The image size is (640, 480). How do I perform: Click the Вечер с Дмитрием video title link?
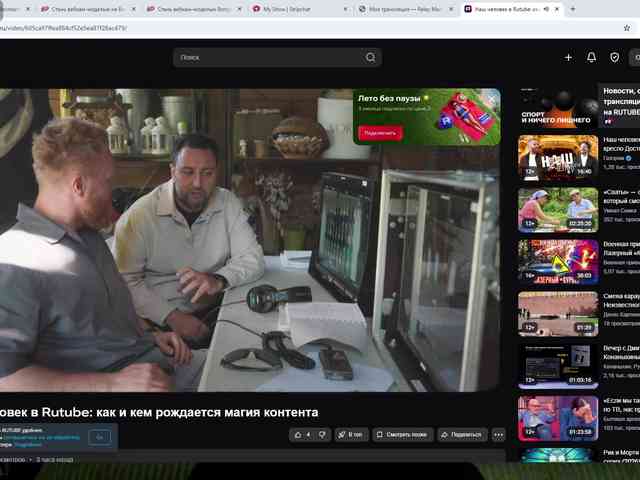point(621,352)
